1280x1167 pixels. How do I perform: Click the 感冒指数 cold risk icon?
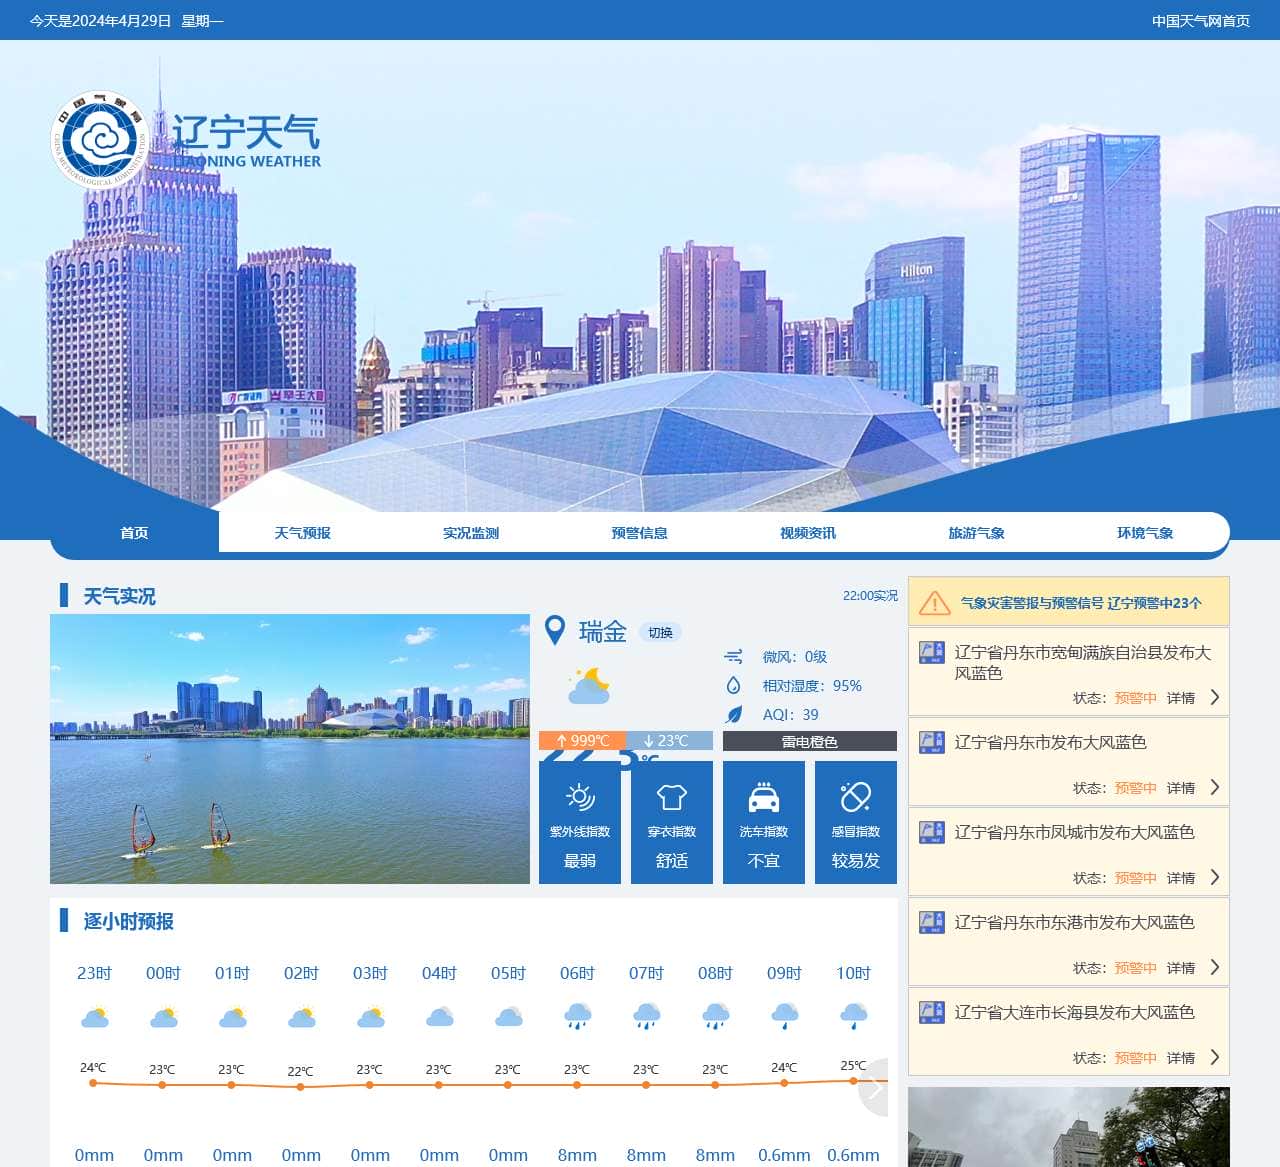856,798
